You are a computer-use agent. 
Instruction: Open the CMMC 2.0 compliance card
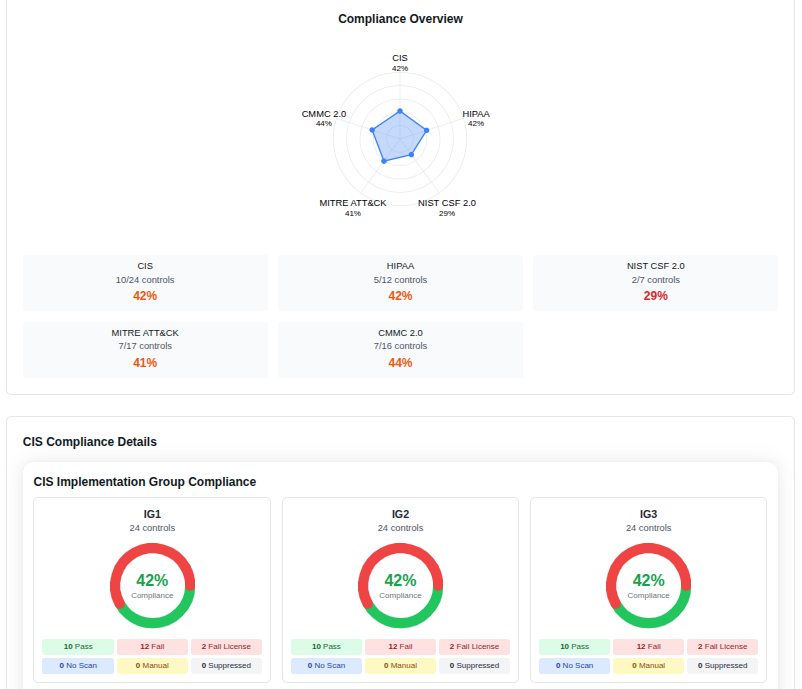click(x=400, y=349)
